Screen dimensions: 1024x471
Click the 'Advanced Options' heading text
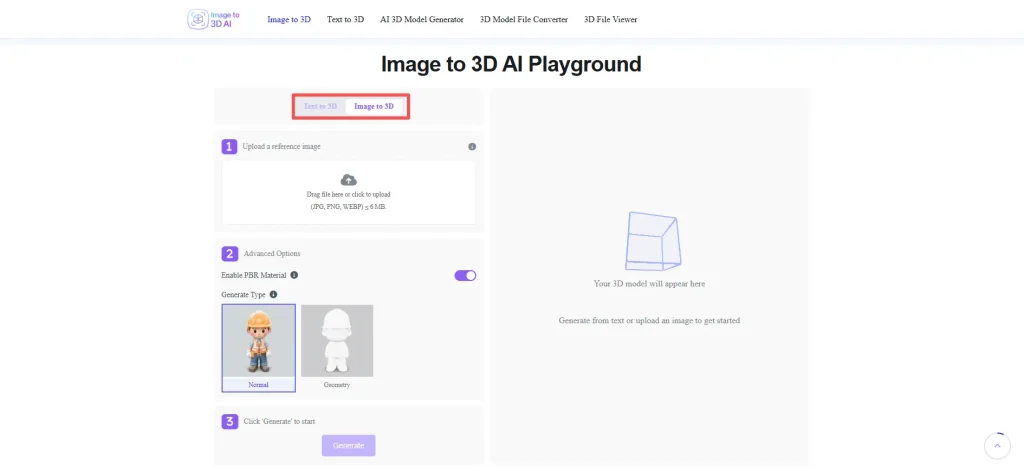click(x=272, y=253)
